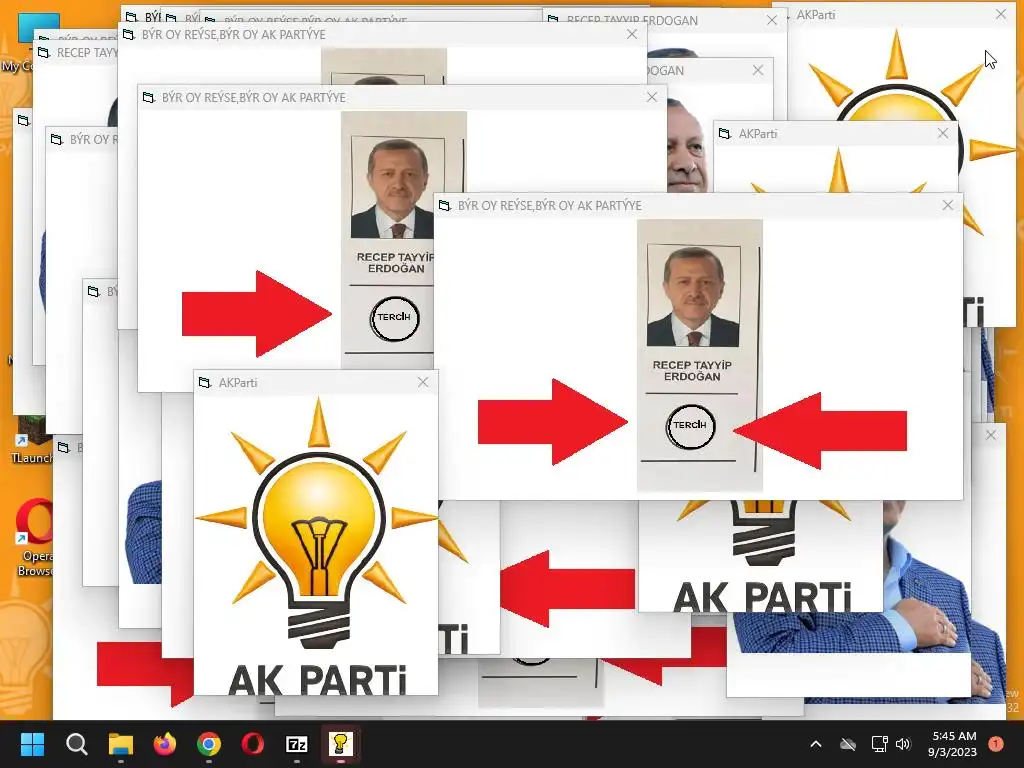Click the middle BÝR OY REÝSE title bar

pos(402,97)
